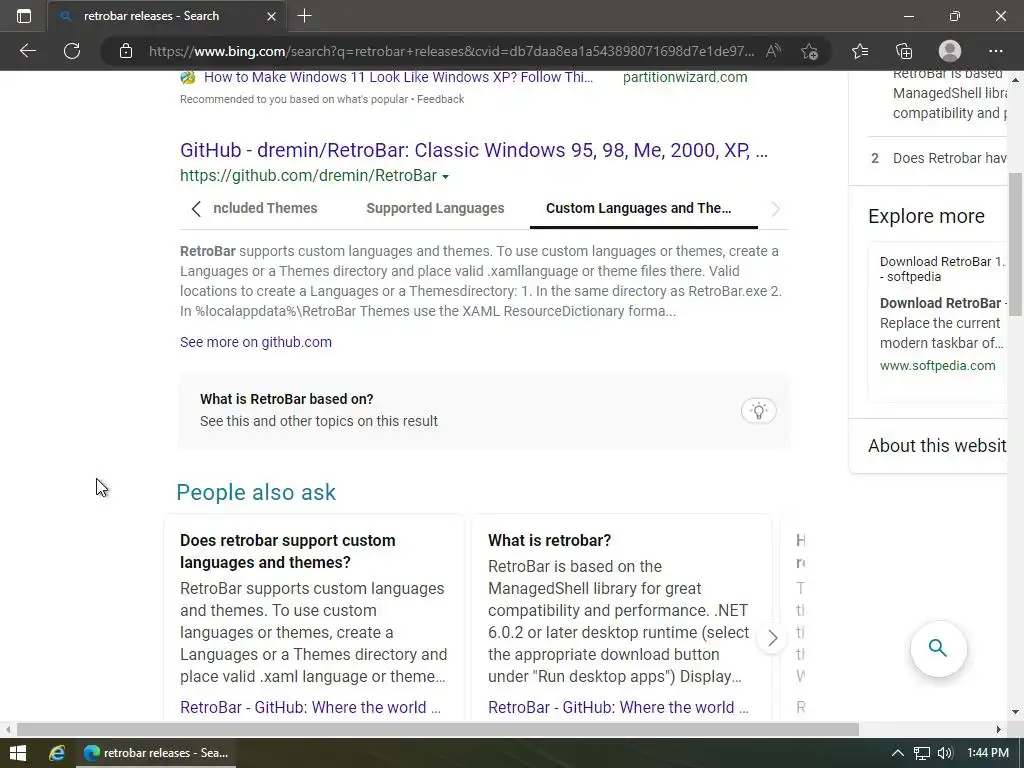Select the Edge retrobar releases taskbar button
The image size is (1024, 768).
[155, 753]
